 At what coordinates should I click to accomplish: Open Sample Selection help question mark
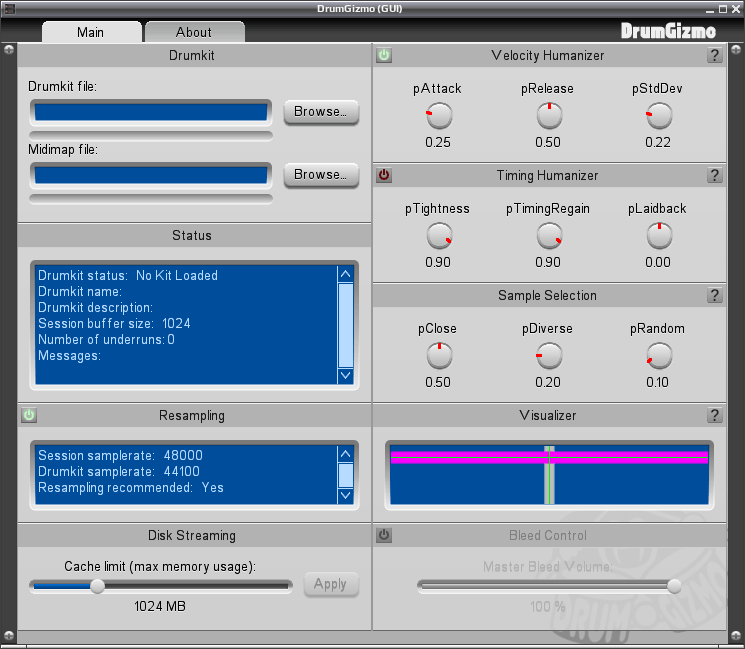pos(714,296)
